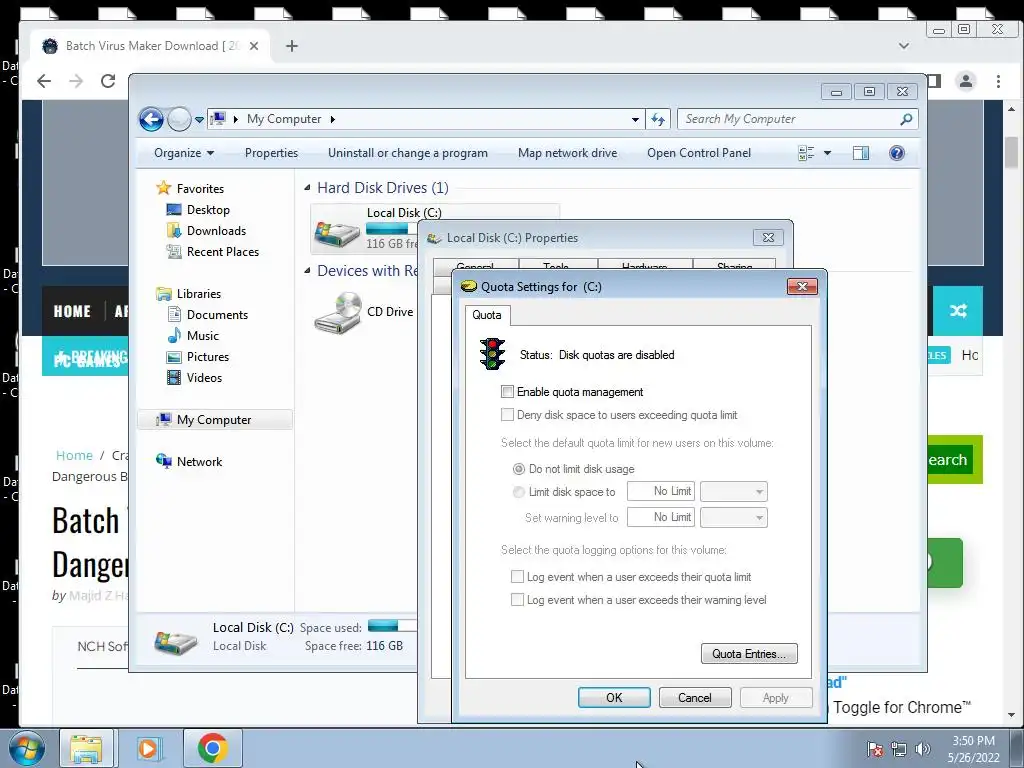Collapse the Hard Disk Drives group
This screenshot has height=768, width=1024.
tap(308, 188)
